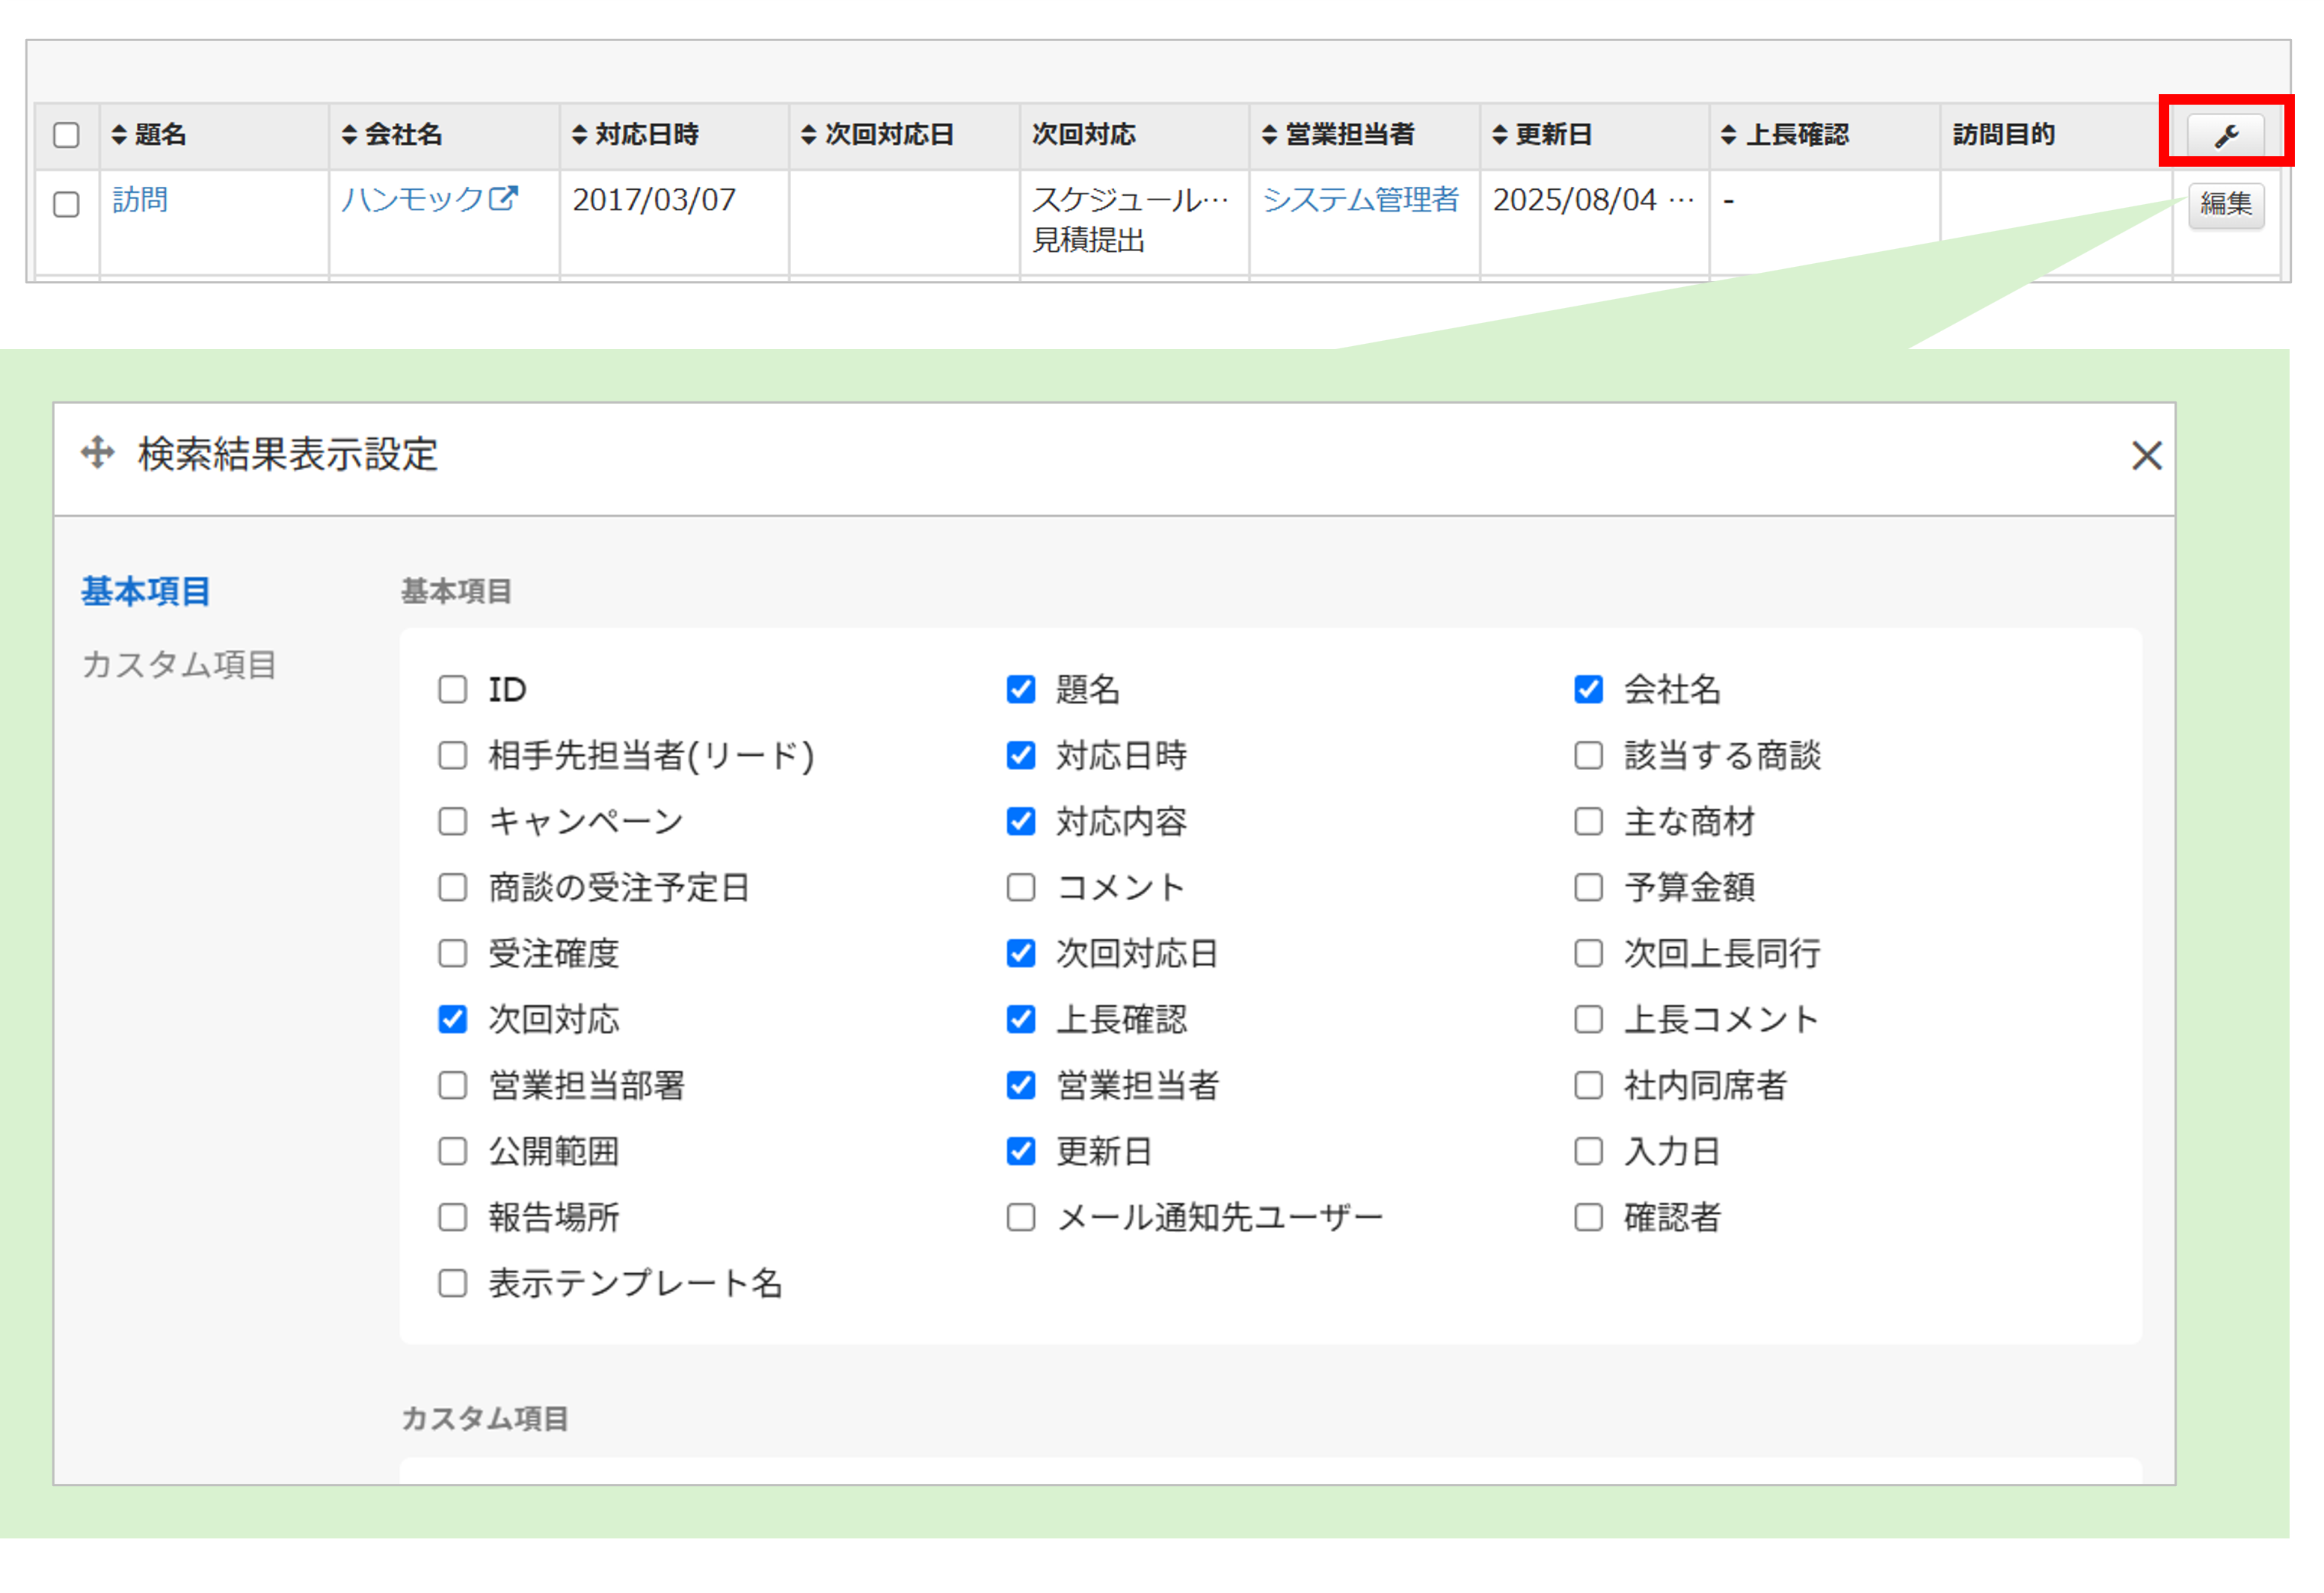
Task: Click the move handle icon beside 検索結果表示設定
Action: coord(97,453)
